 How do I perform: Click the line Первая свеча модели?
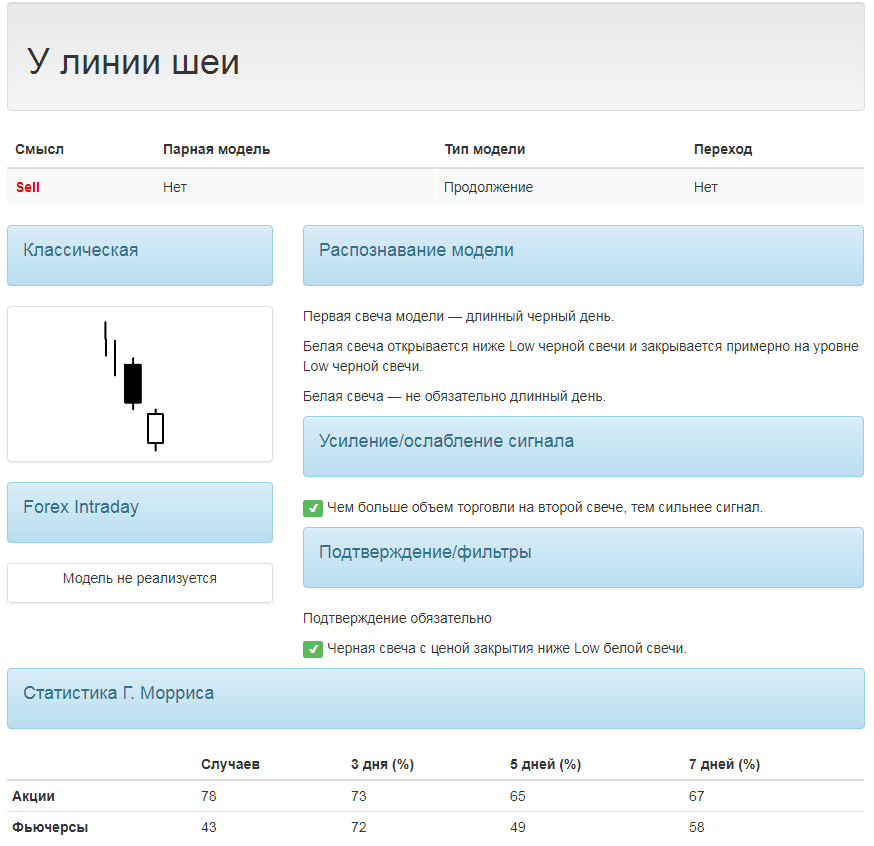click(x=458, y=317)
